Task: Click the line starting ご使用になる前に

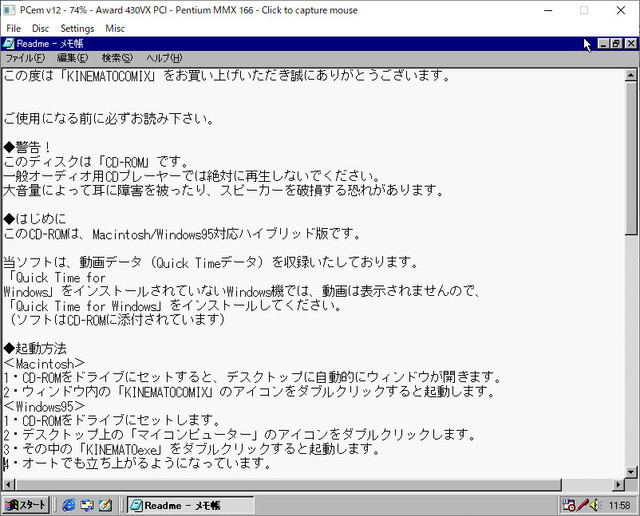Action: [109, 119]
